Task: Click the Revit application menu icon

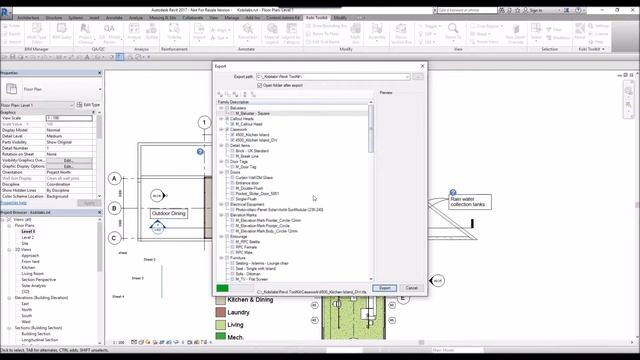Action: point(6,13)
